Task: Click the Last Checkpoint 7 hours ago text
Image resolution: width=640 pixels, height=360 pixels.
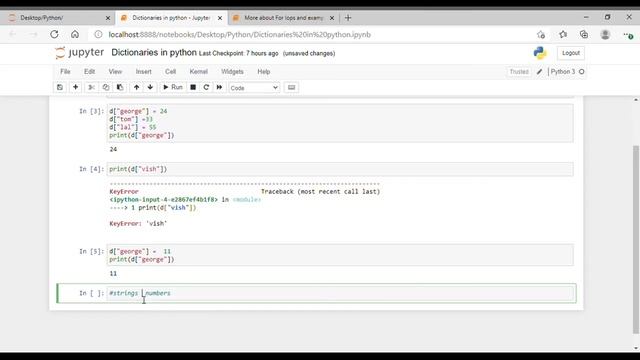Action: coord(239,53)
